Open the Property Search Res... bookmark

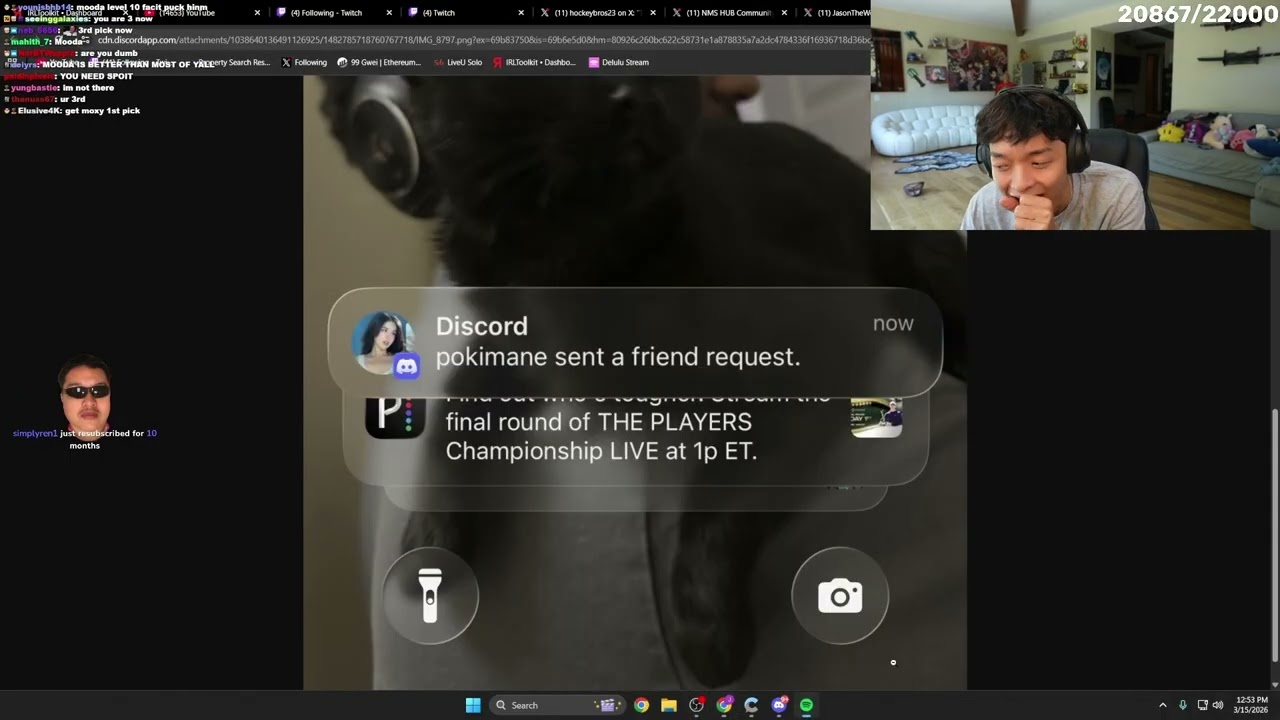pos(235,62)
